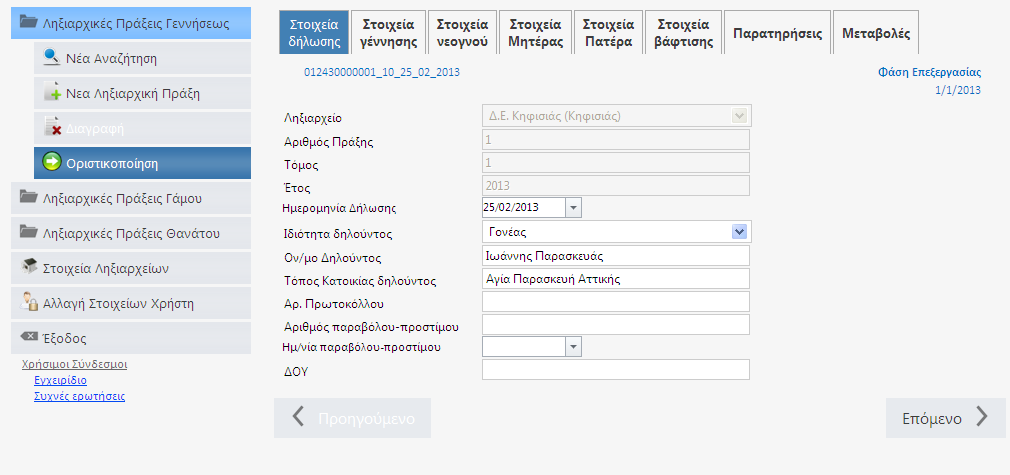1010x475 pixels.
Task: Click the Αρ. Πρωτοκόλλου input field
Action: click(x=616, y=302)
